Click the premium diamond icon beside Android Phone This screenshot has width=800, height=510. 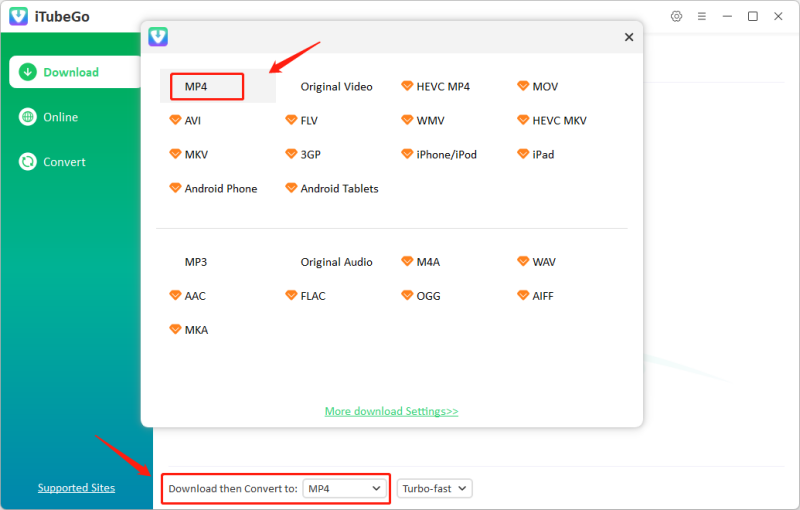point(175,188)
